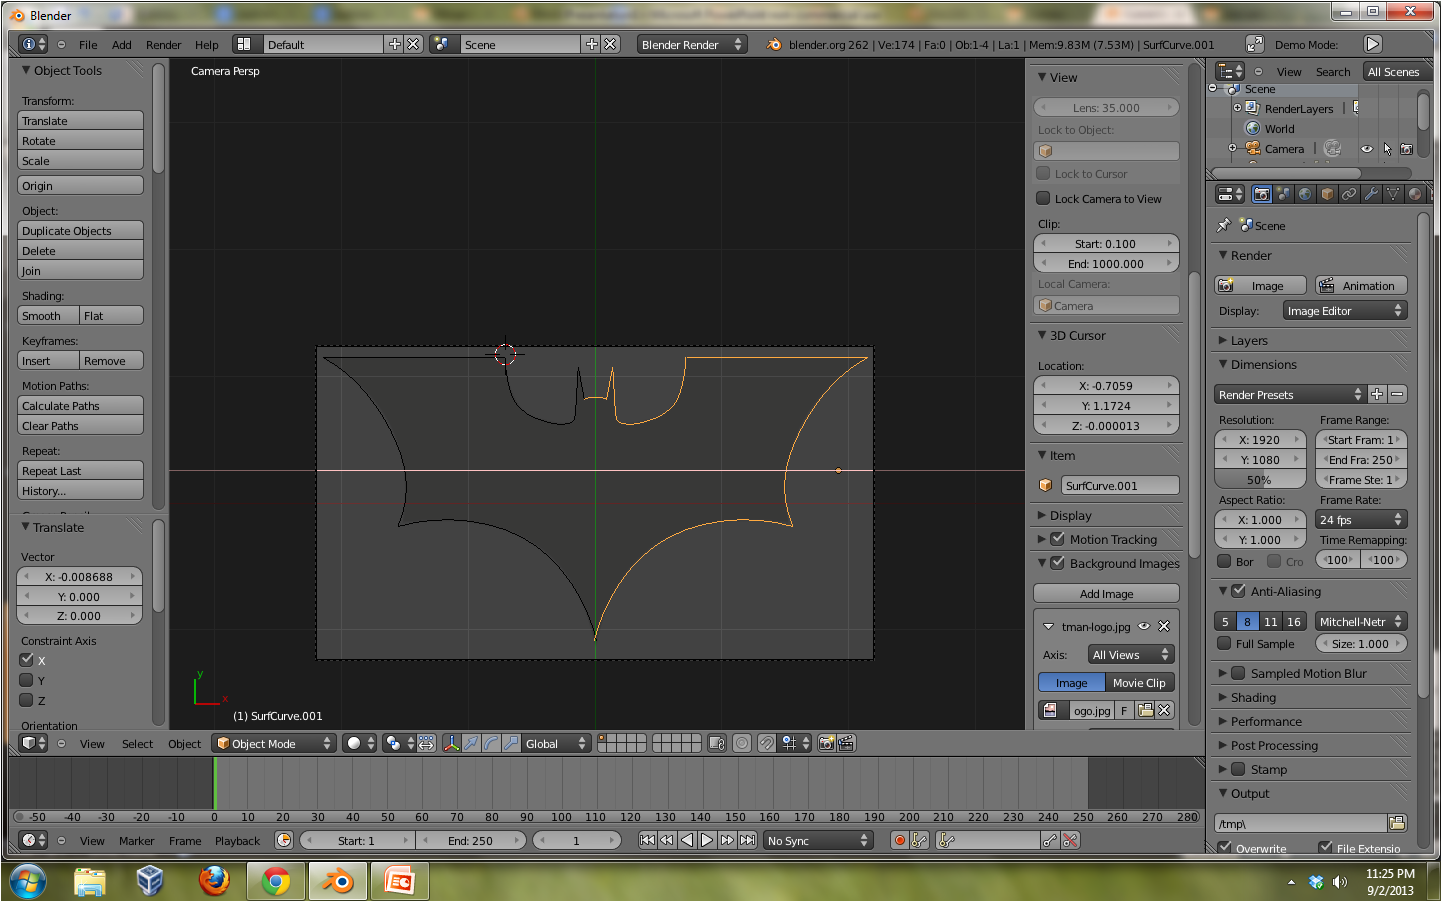Open the Render Presets dropdown
Viewport: 1442px width, 902px height.
tap(1290, 394)
